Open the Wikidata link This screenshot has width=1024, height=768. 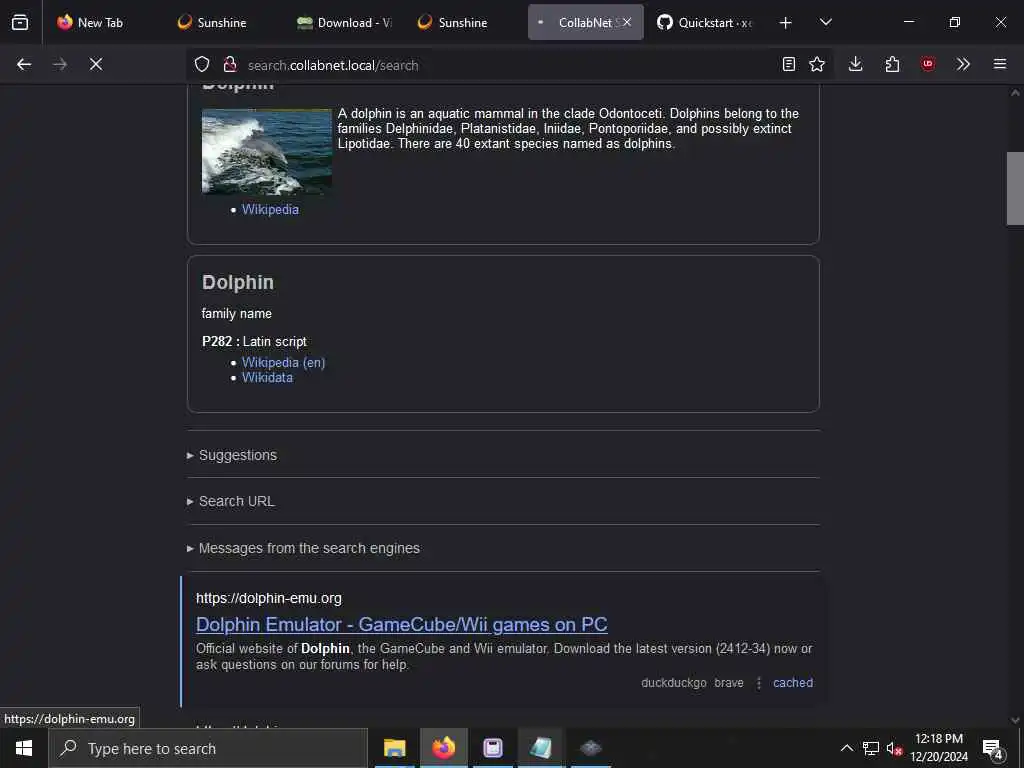tap(267, 377)
